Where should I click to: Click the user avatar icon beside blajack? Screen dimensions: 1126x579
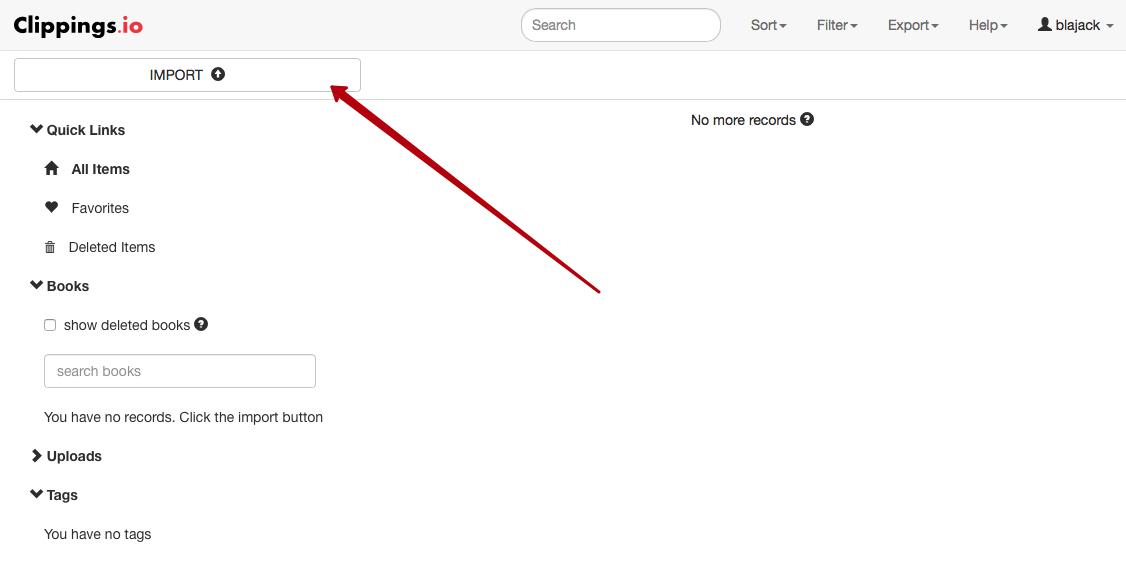tap(1044, 24)
